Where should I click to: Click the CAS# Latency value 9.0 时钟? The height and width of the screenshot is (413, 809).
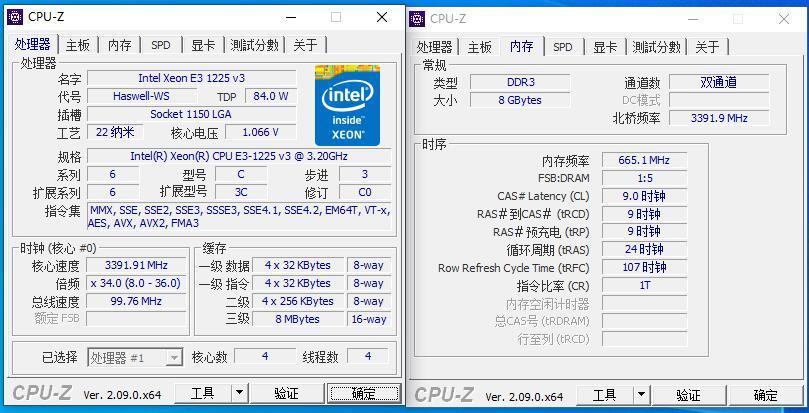point(644,197)
